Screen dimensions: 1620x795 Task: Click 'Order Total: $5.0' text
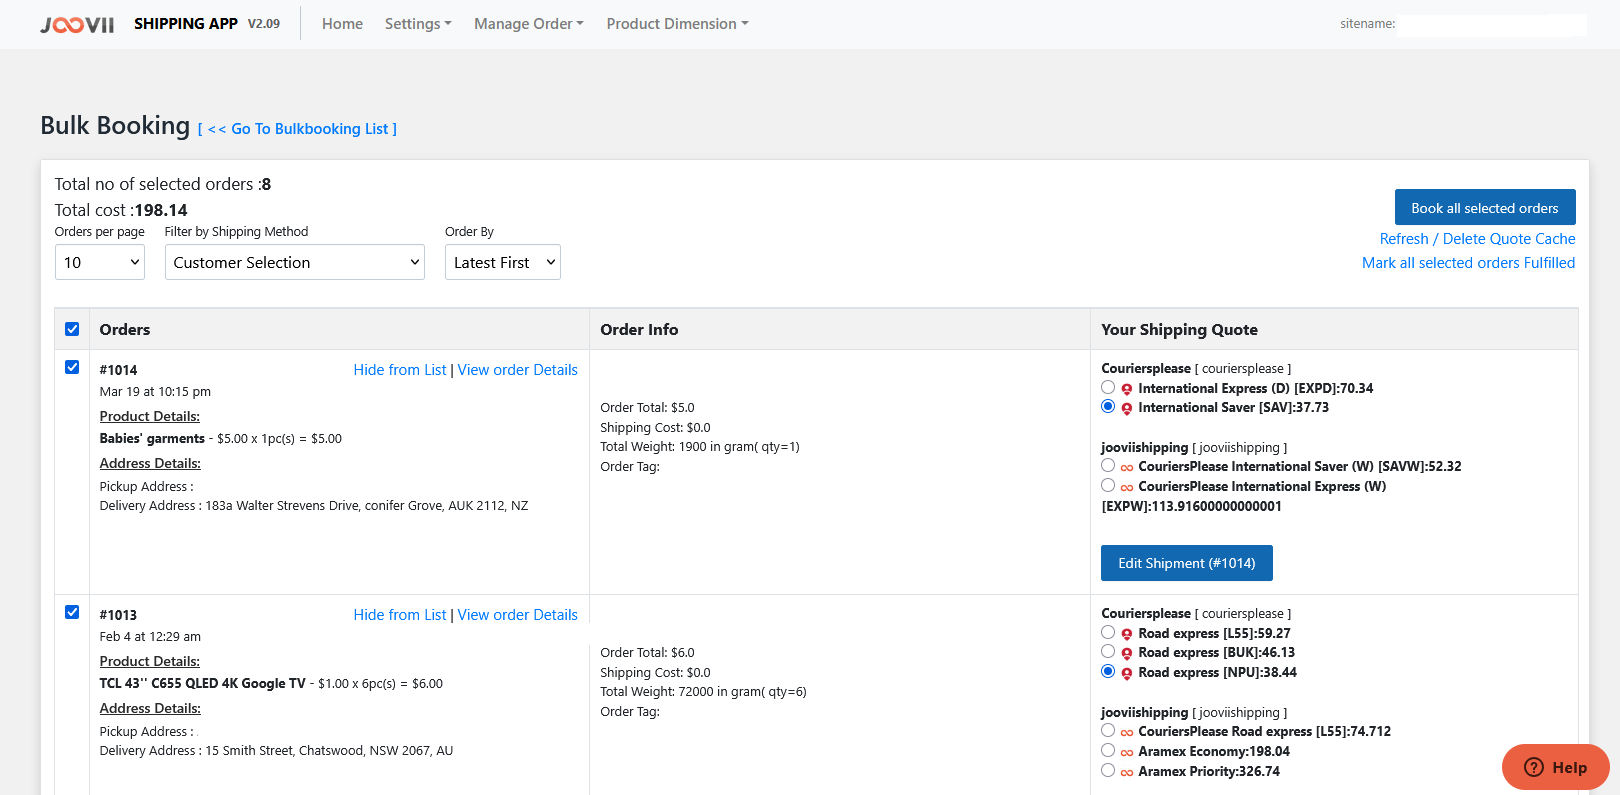647,408
